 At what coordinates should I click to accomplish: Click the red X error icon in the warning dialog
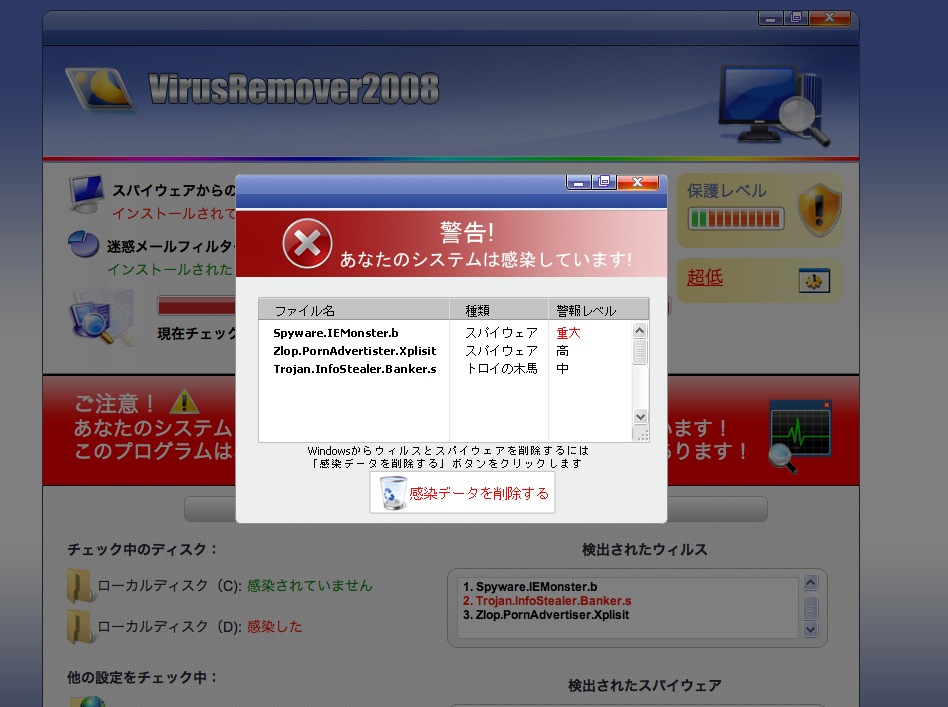(307, 243)
